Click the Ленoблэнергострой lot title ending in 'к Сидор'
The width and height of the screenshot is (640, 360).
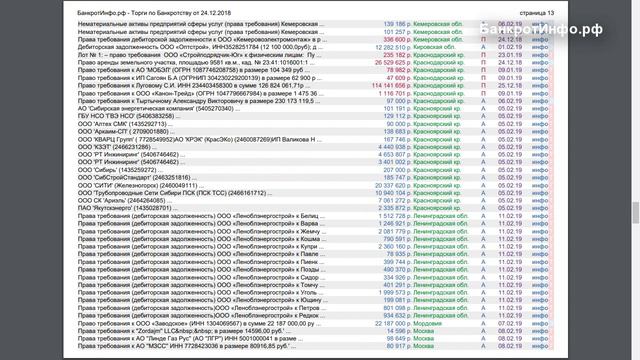(x=201, y=278)
